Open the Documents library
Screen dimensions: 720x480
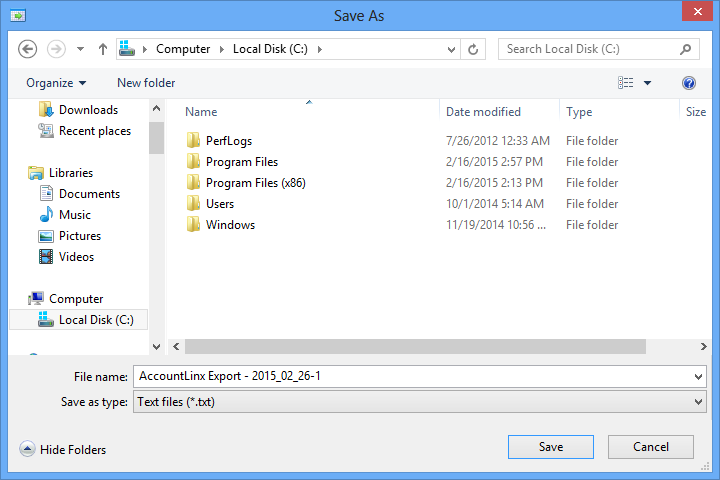(90, 194)
